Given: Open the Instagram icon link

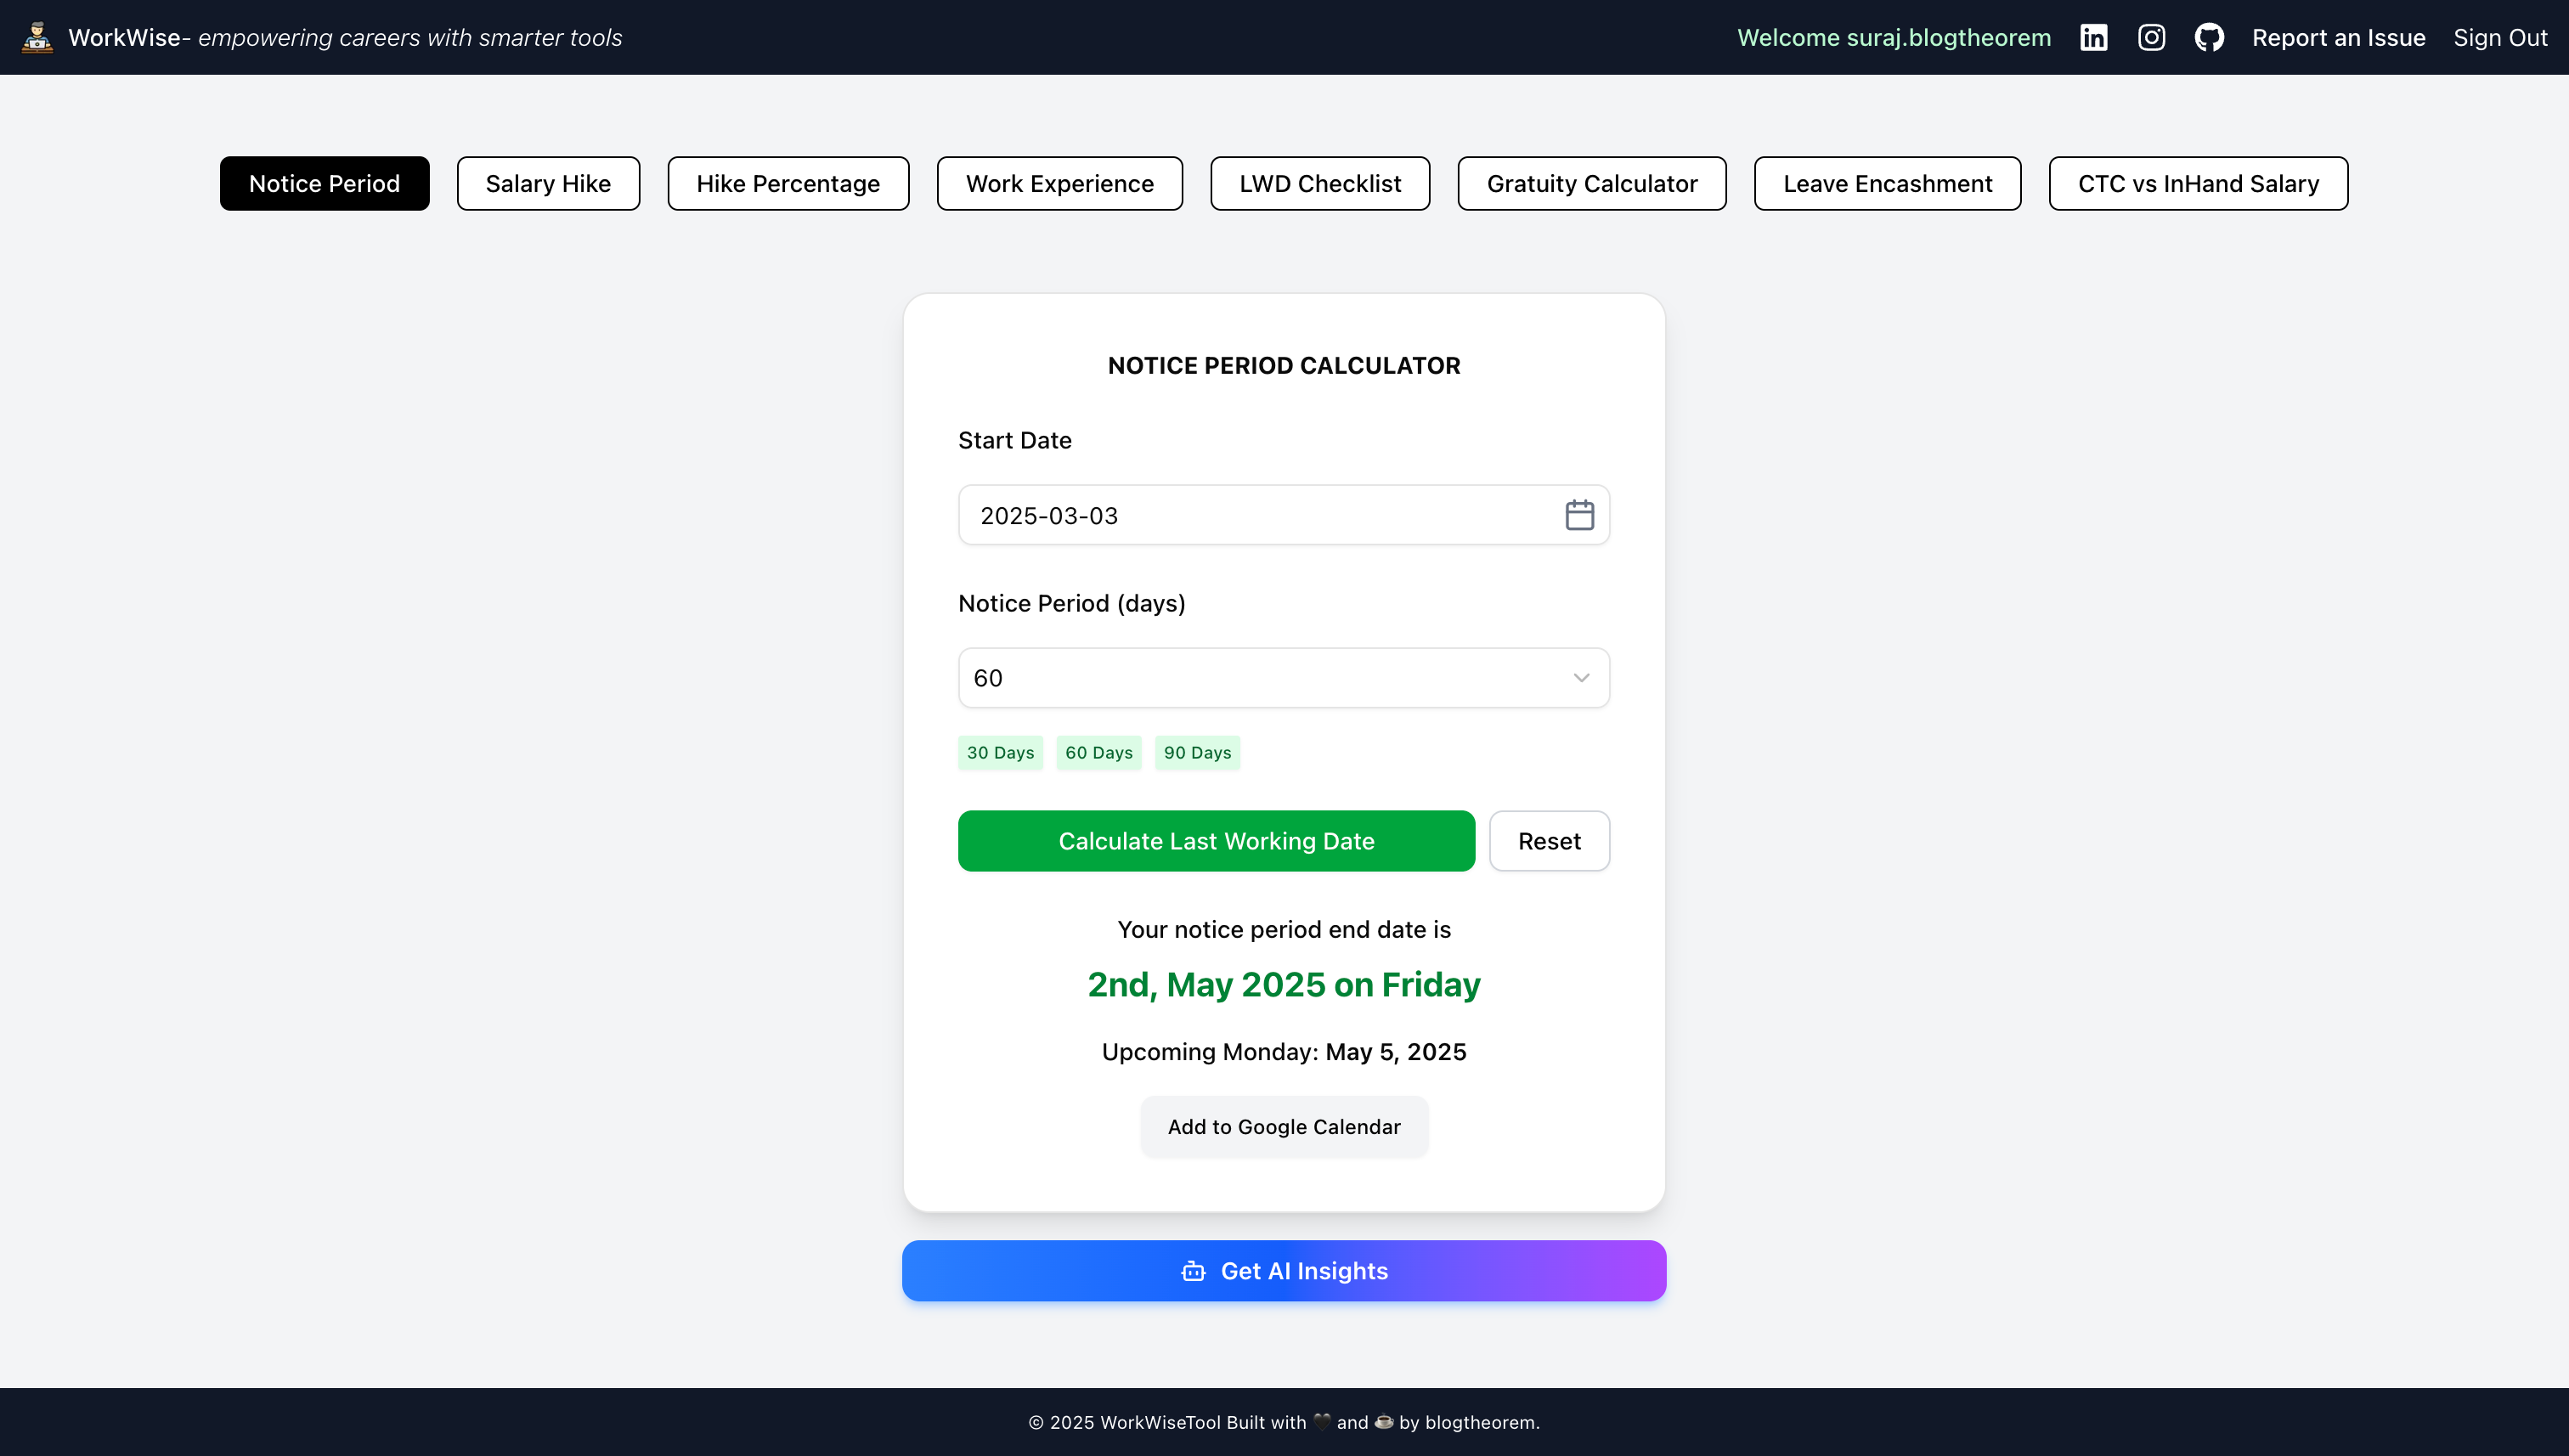Looking at the screenshot, I should point(2151,38).
